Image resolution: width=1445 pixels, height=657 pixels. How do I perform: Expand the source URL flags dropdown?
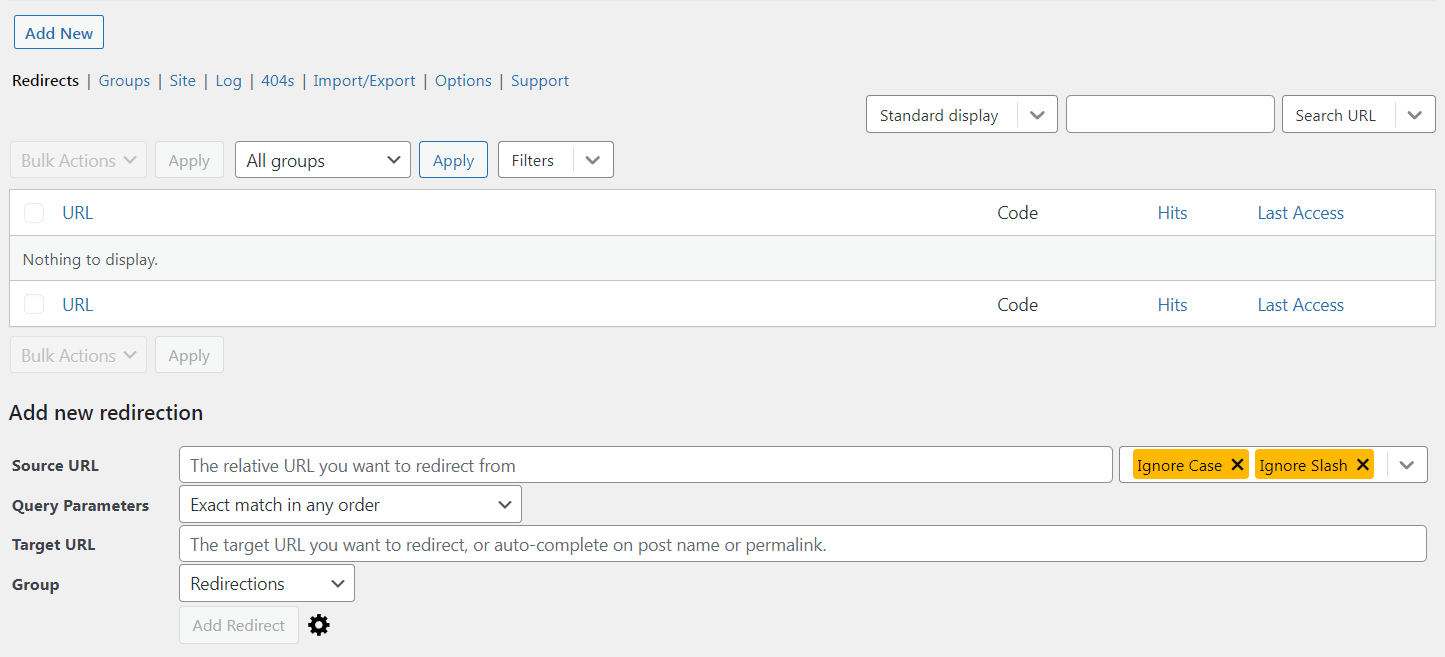tap(1406, 464)
